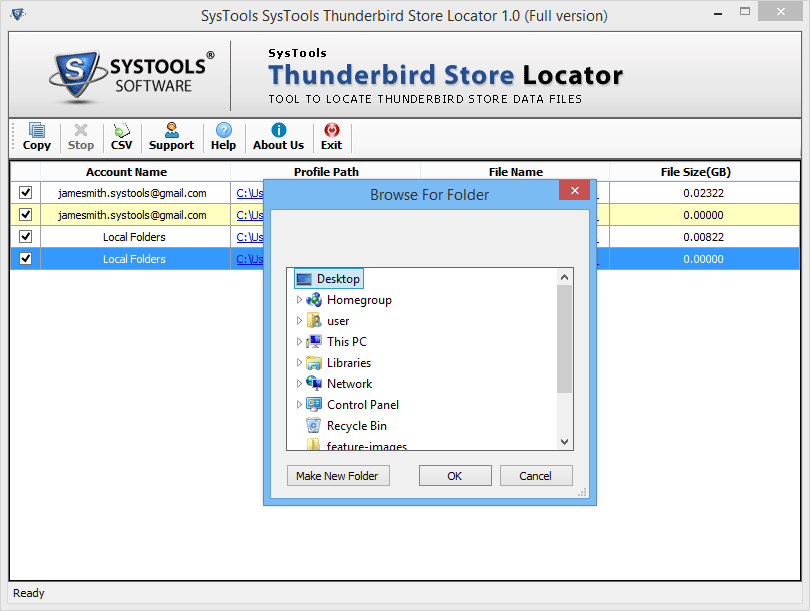810x611 pixels.
Task: Click the folder tree scroll down arrow
Action: [x=564, y=442]
